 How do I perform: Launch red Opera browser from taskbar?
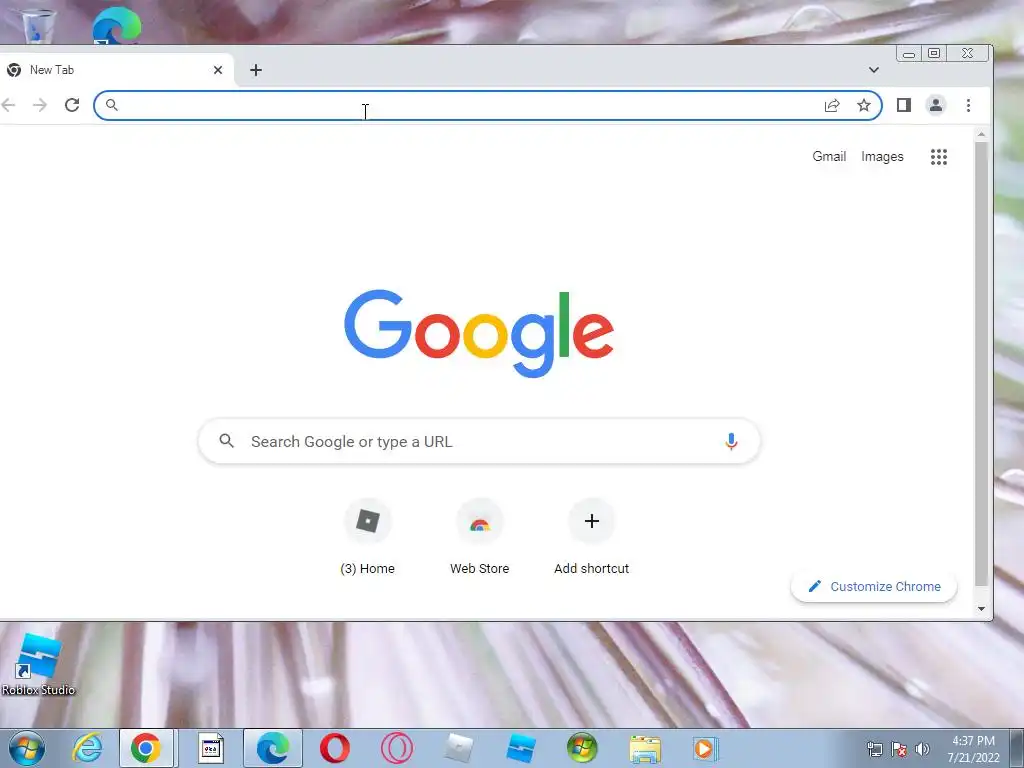(334, 748)
